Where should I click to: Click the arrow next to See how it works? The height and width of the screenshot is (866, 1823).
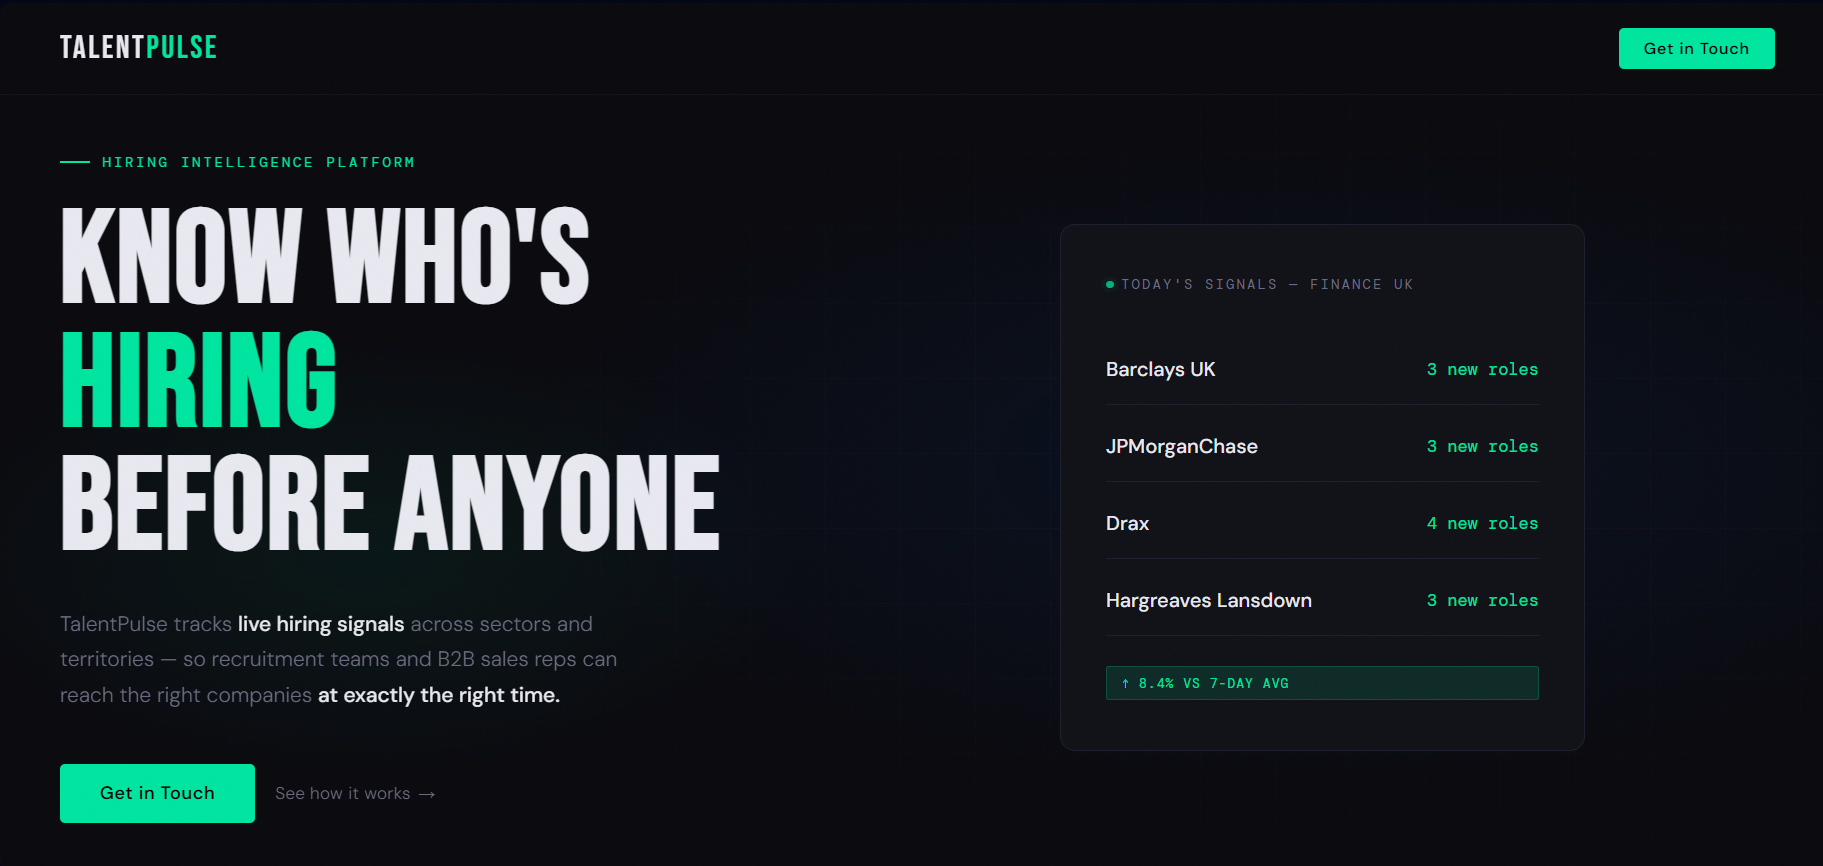427,794
